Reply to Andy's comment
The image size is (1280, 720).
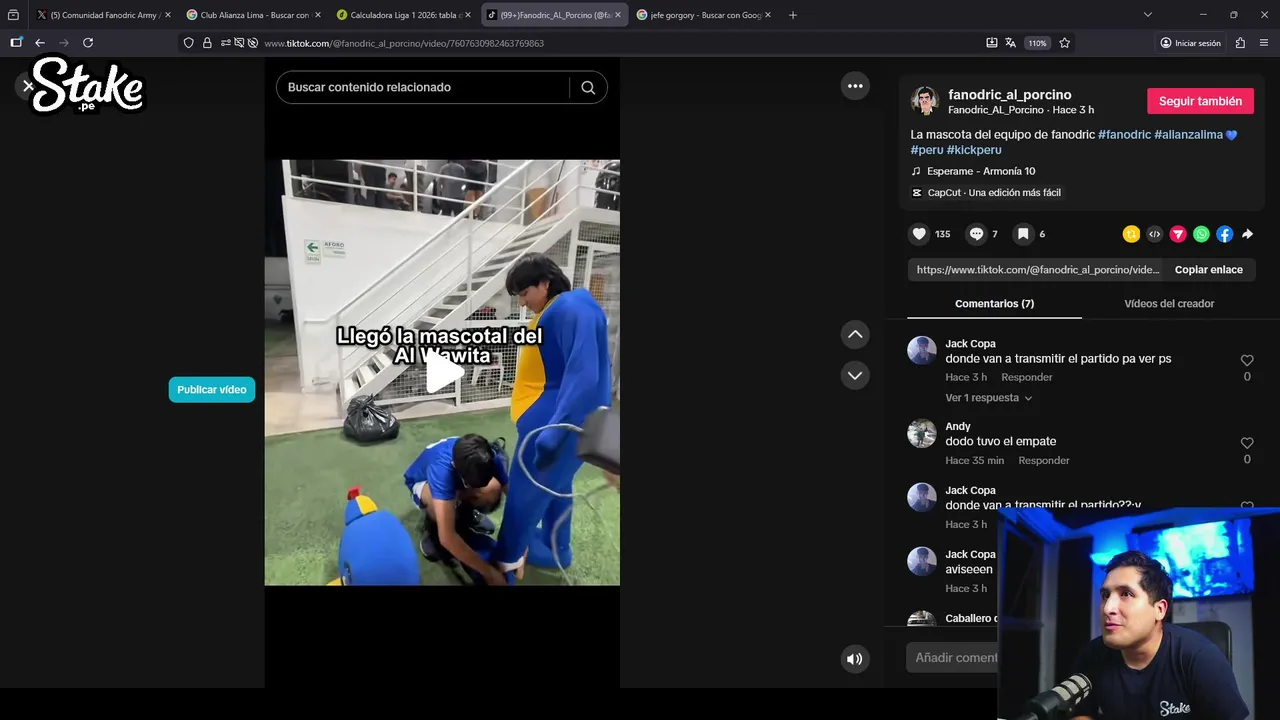pos(1044,461)
